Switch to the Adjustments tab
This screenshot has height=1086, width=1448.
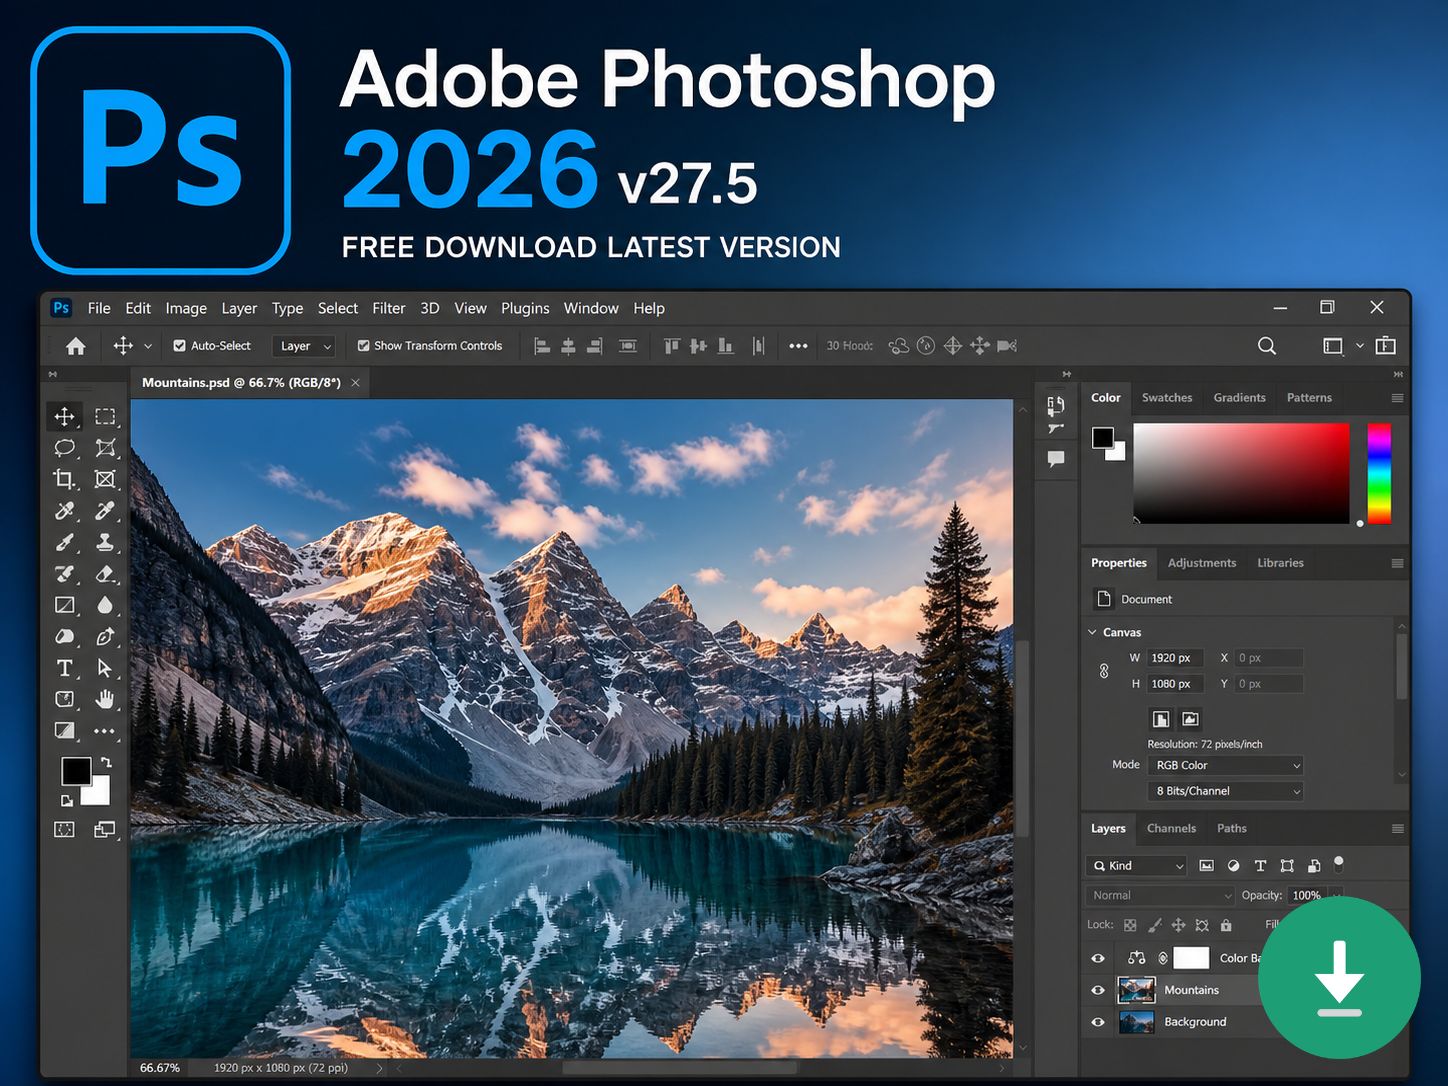1202,563
